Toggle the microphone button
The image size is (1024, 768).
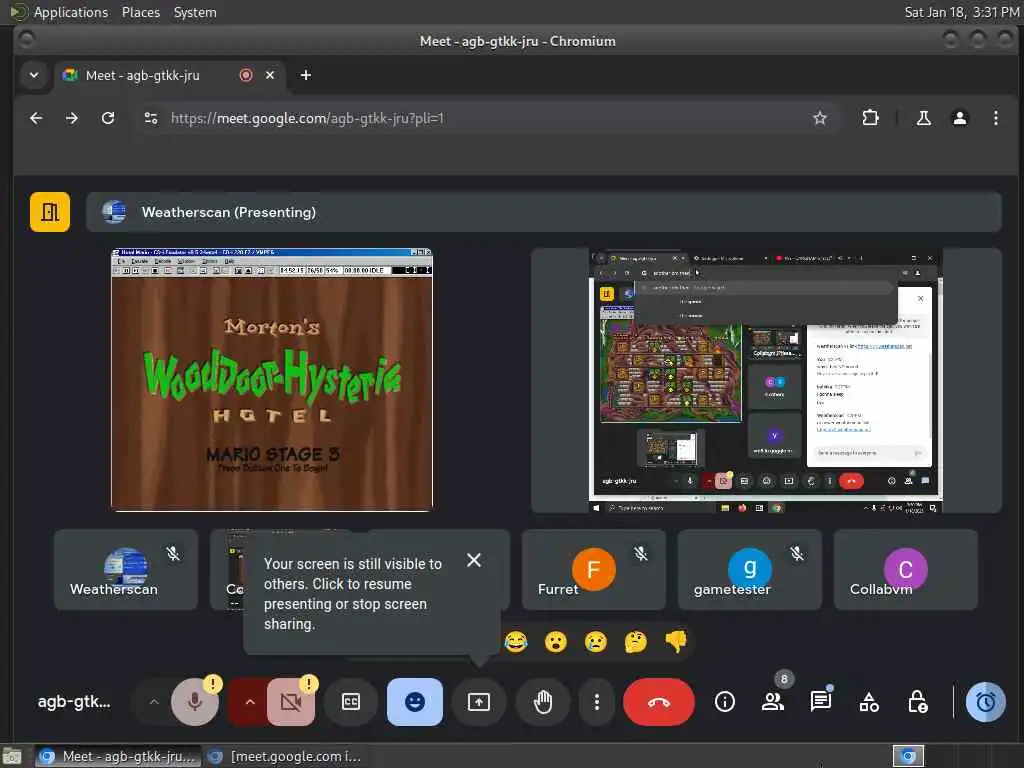pyautogui.click(x=195, y=702)
